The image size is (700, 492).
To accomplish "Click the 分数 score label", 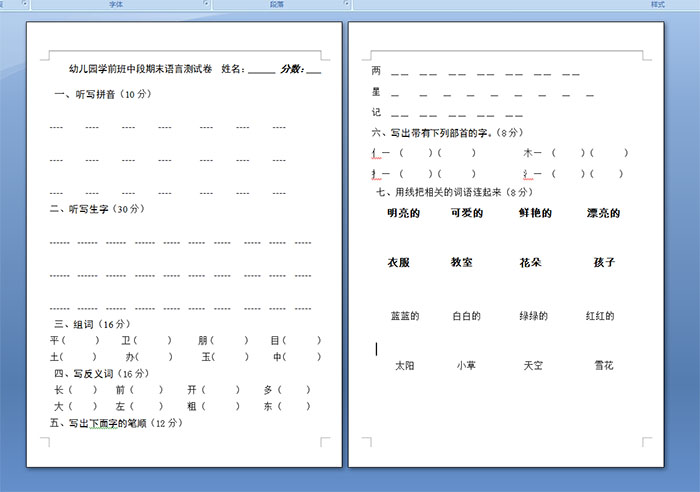I will coord(292,69).
